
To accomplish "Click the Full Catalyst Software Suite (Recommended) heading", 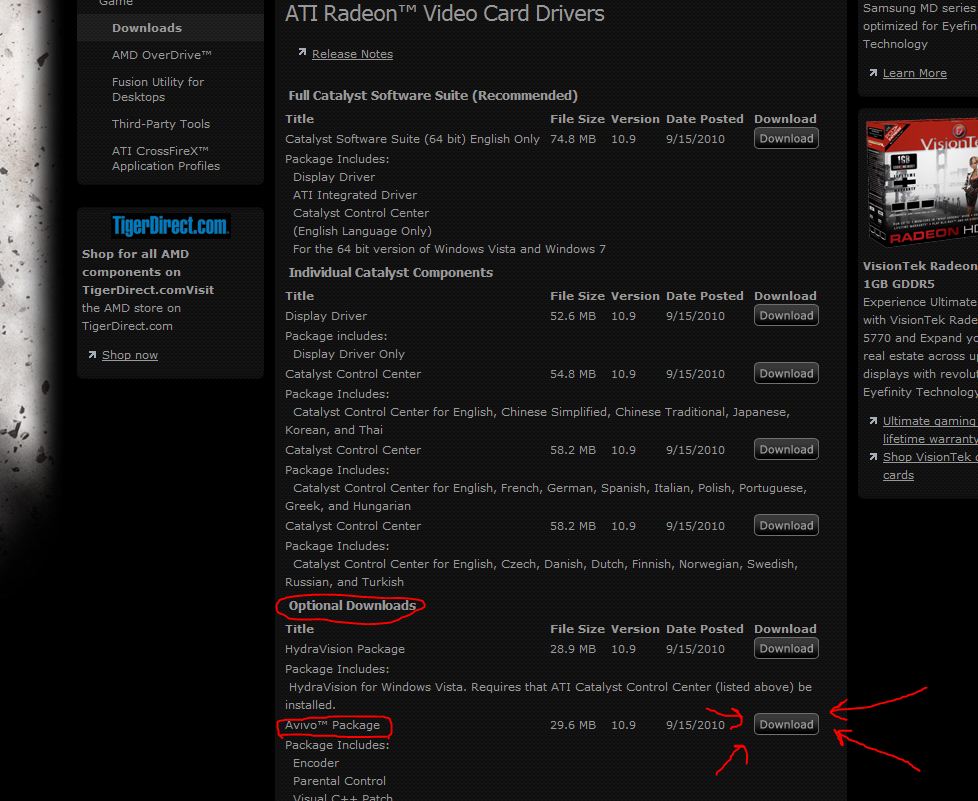I will point(433,95).
